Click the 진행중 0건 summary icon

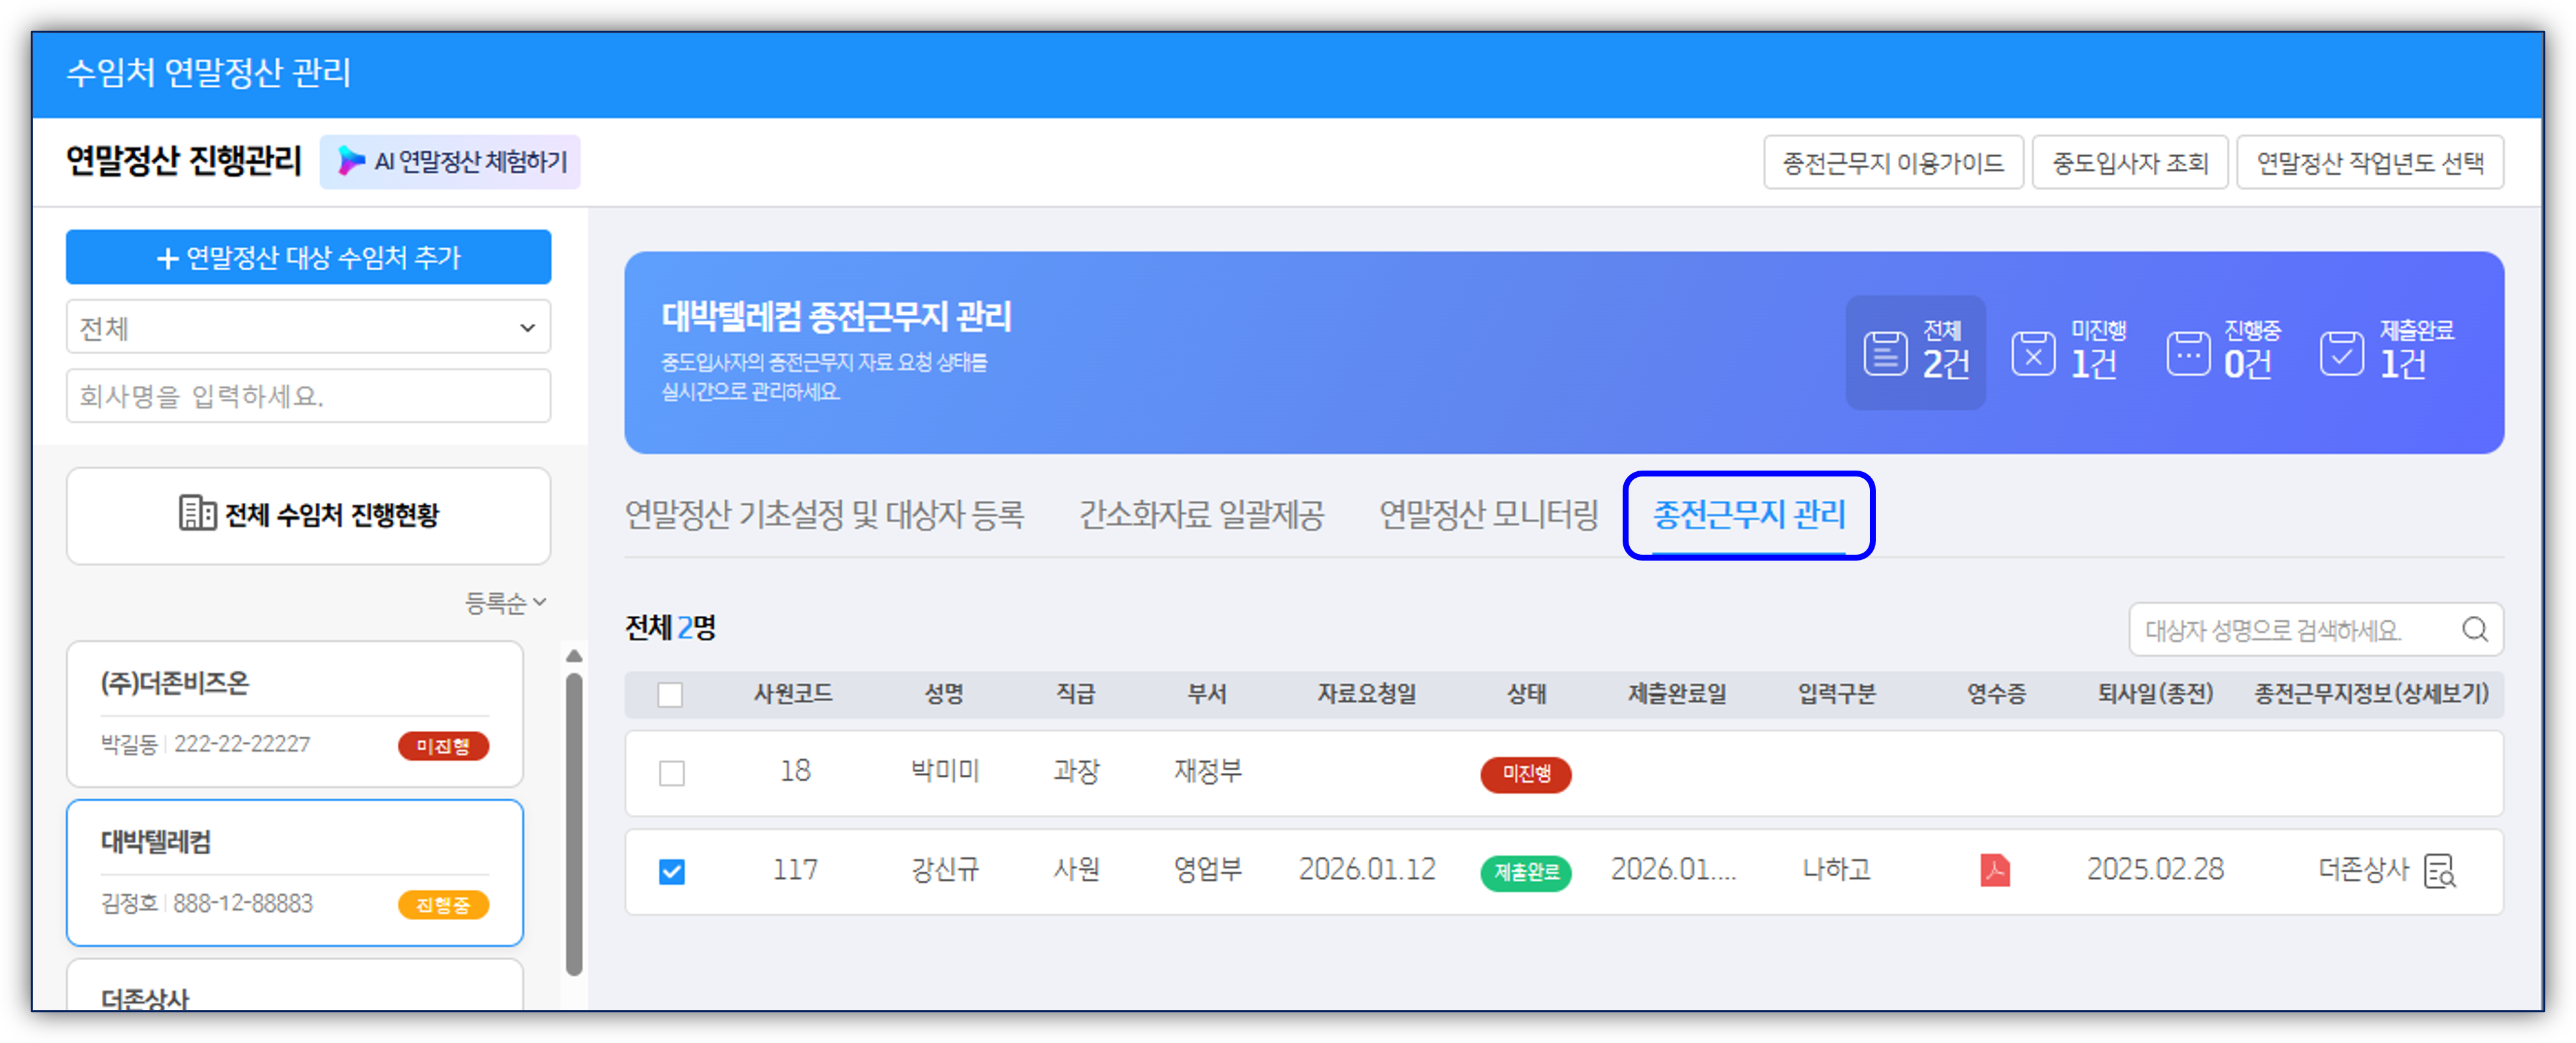2188,353
